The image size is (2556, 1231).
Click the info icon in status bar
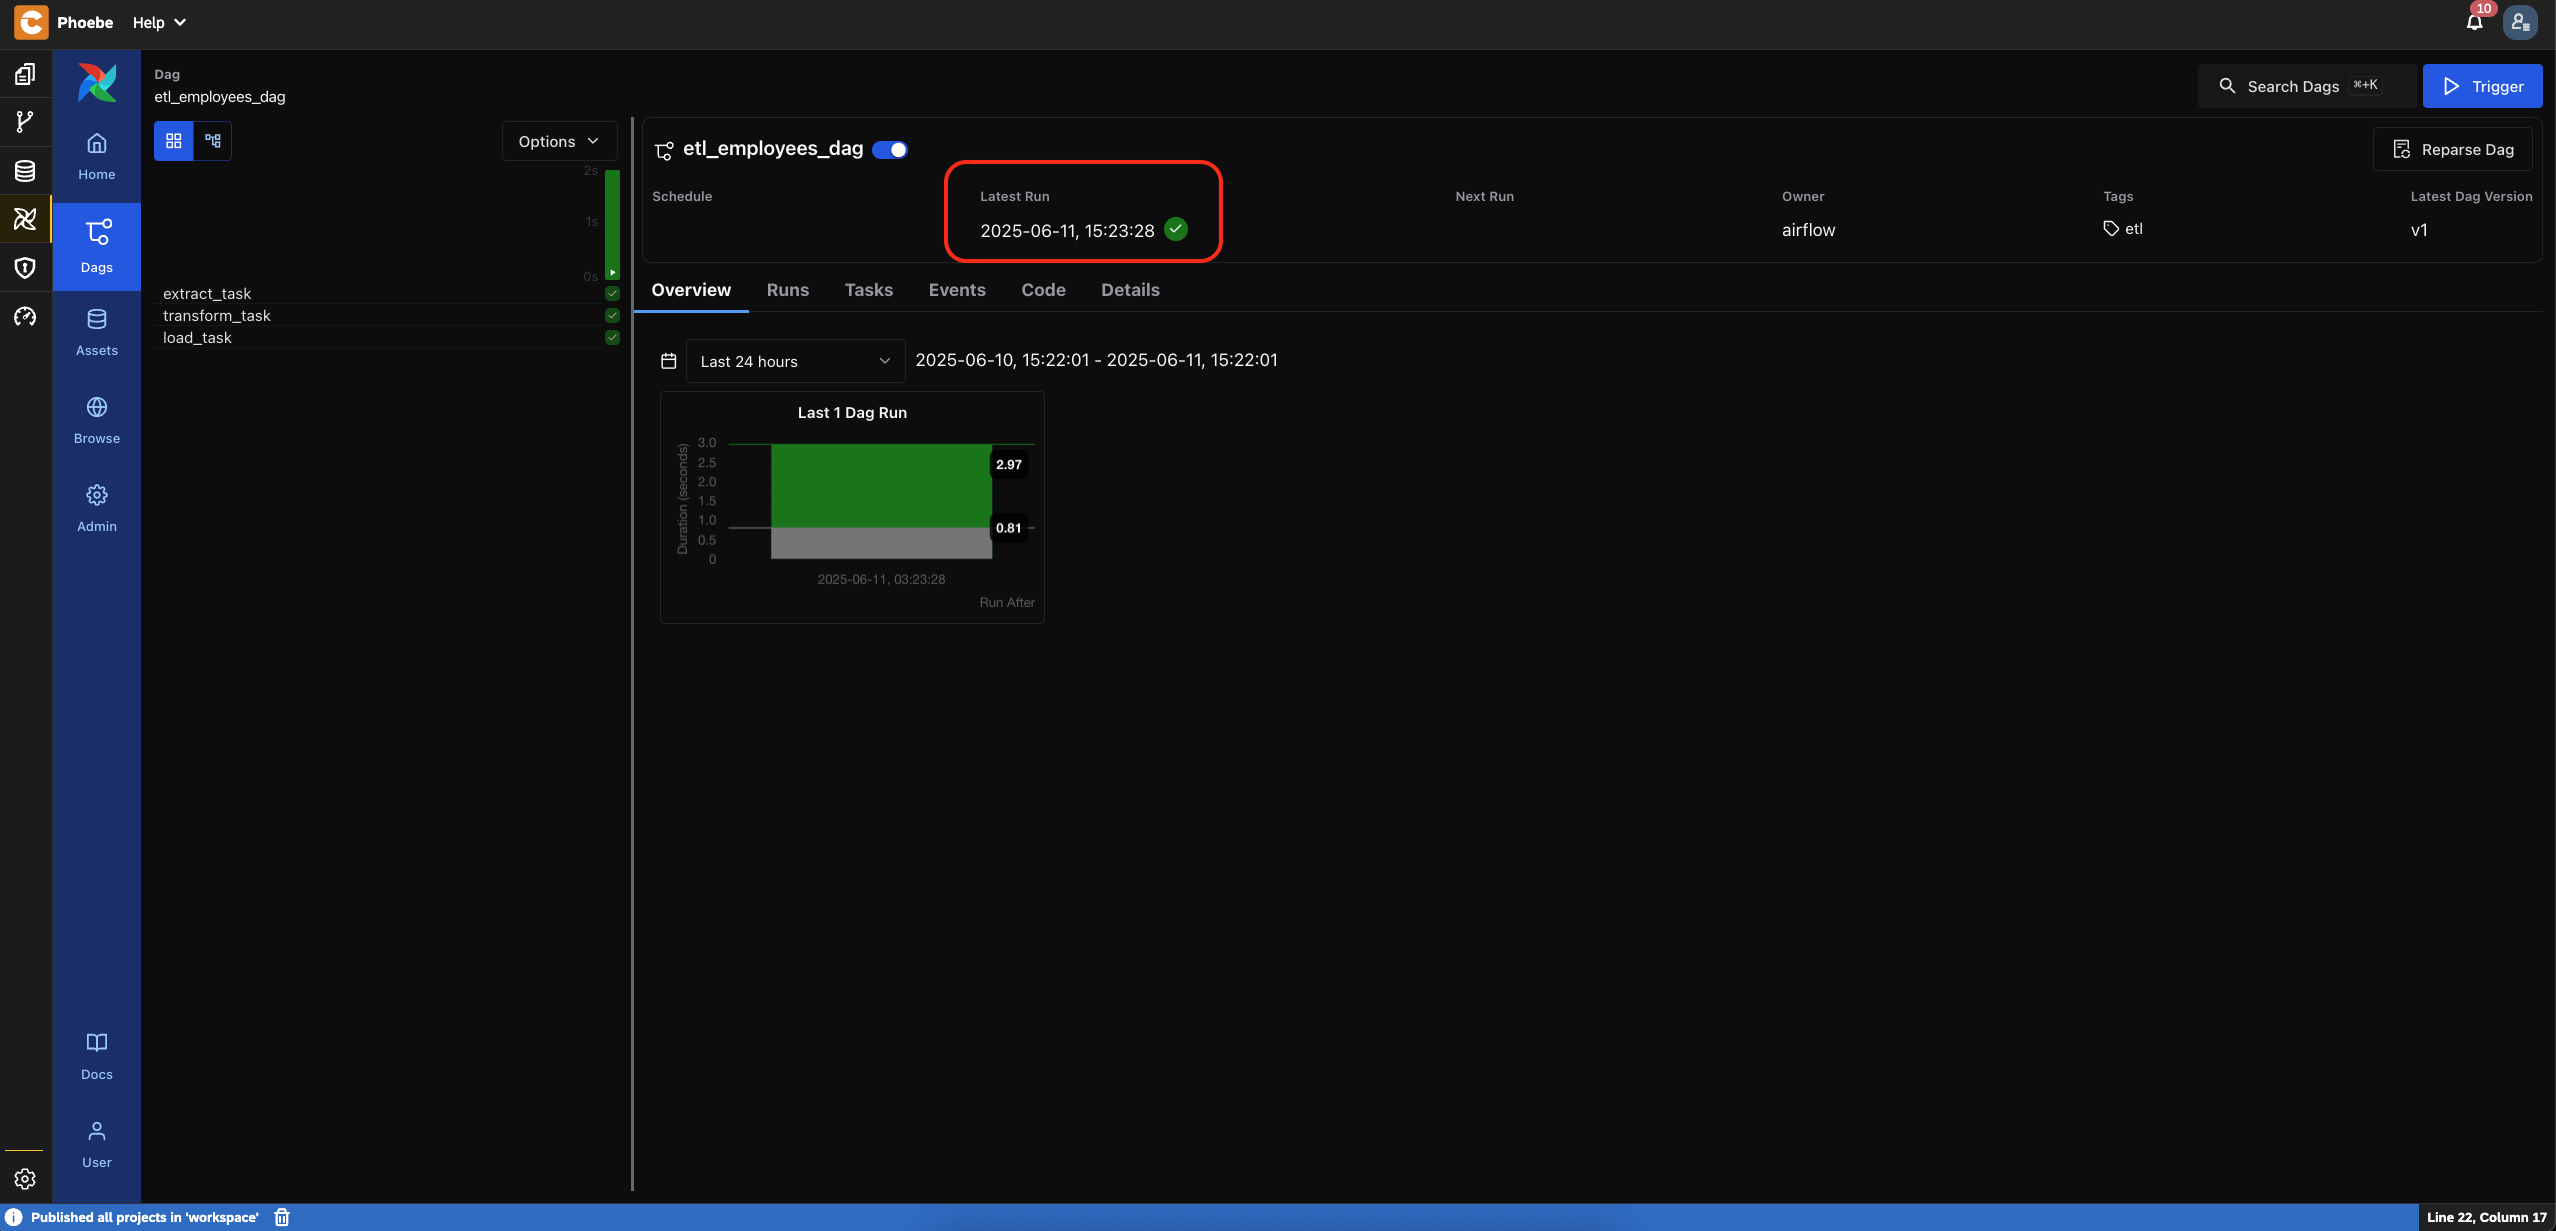(x=14, y=1217)
